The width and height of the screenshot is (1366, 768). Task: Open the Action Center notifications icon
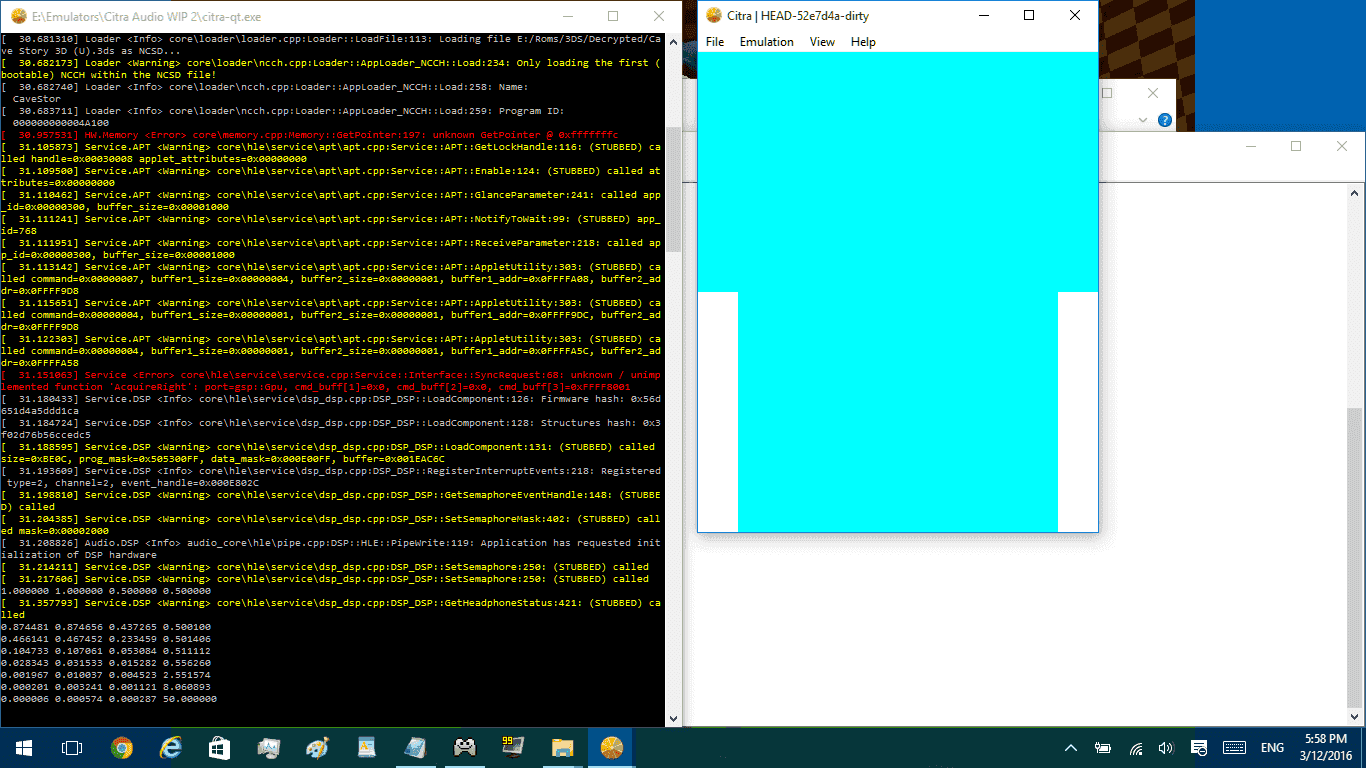coord(1198,748)
